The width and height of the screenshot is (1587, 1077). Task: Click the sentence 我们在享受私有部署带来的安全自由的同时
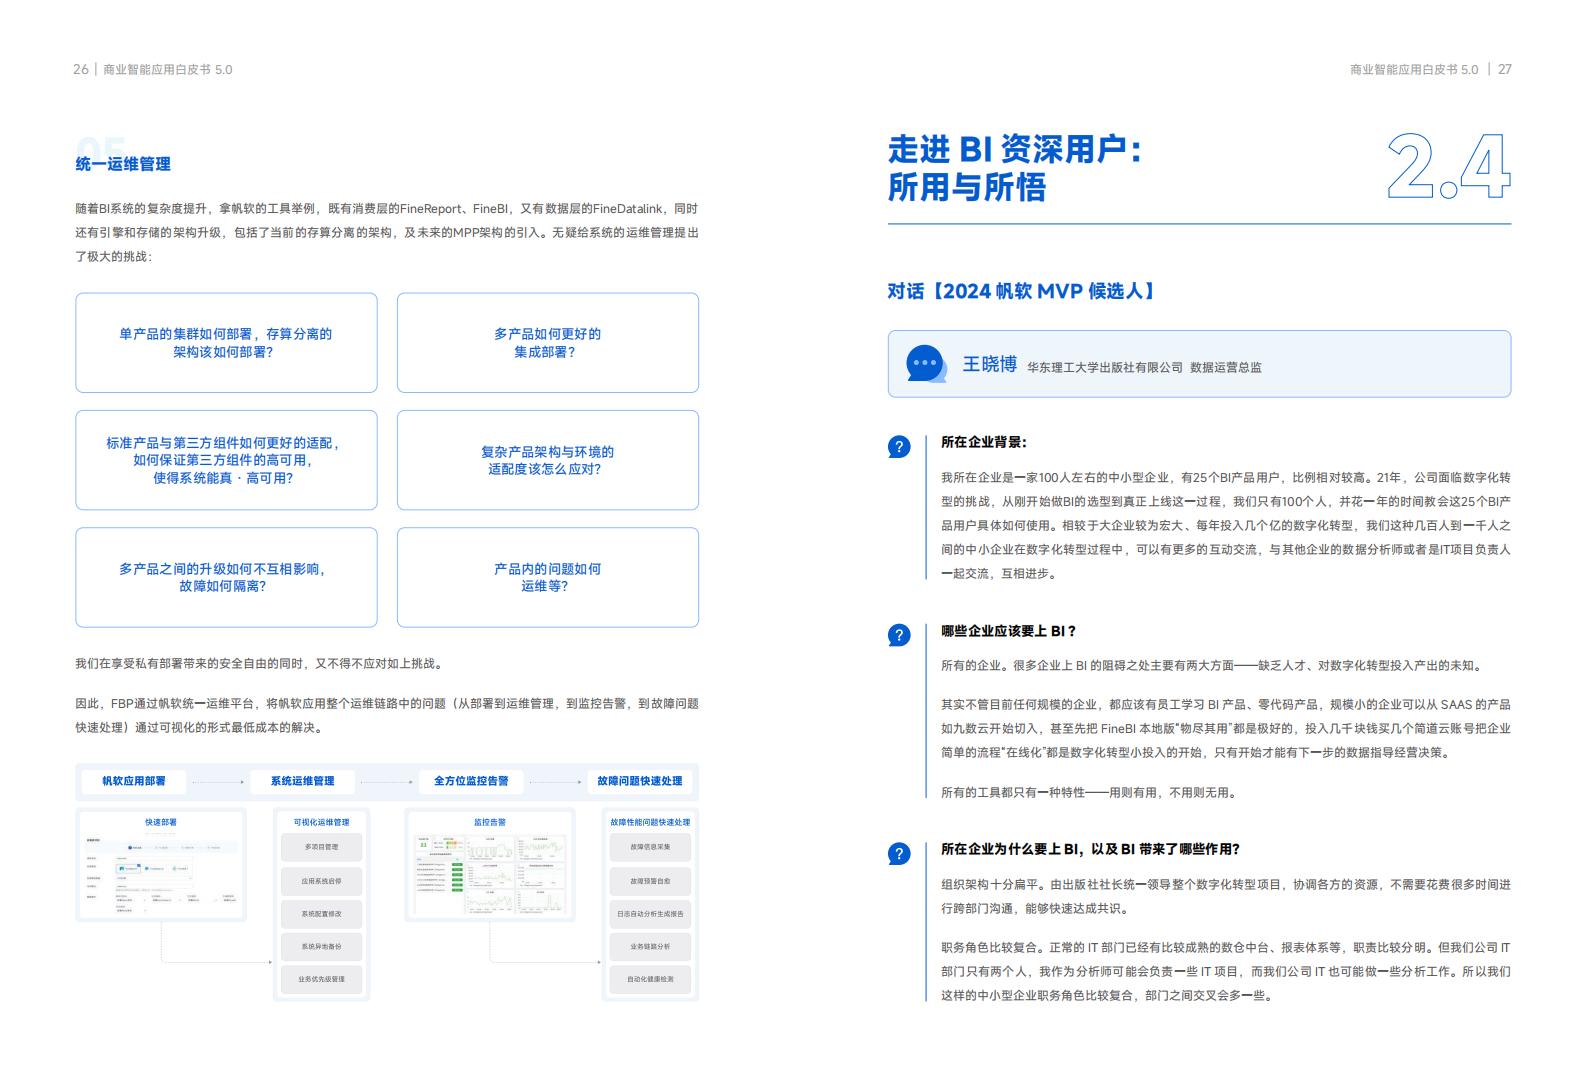(259, 663)
